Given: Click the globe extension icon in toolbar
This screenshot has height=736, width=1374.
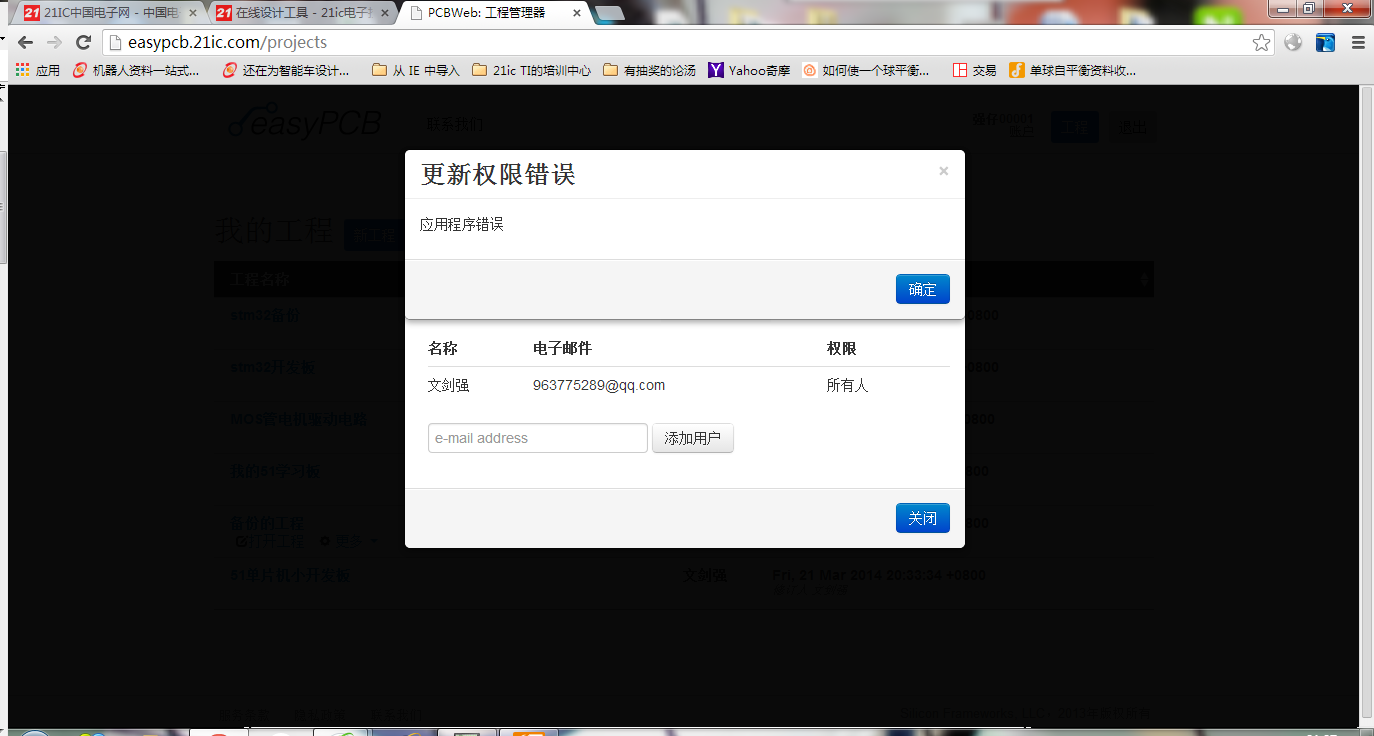Looking at the screenshot, I should 1294,43.
